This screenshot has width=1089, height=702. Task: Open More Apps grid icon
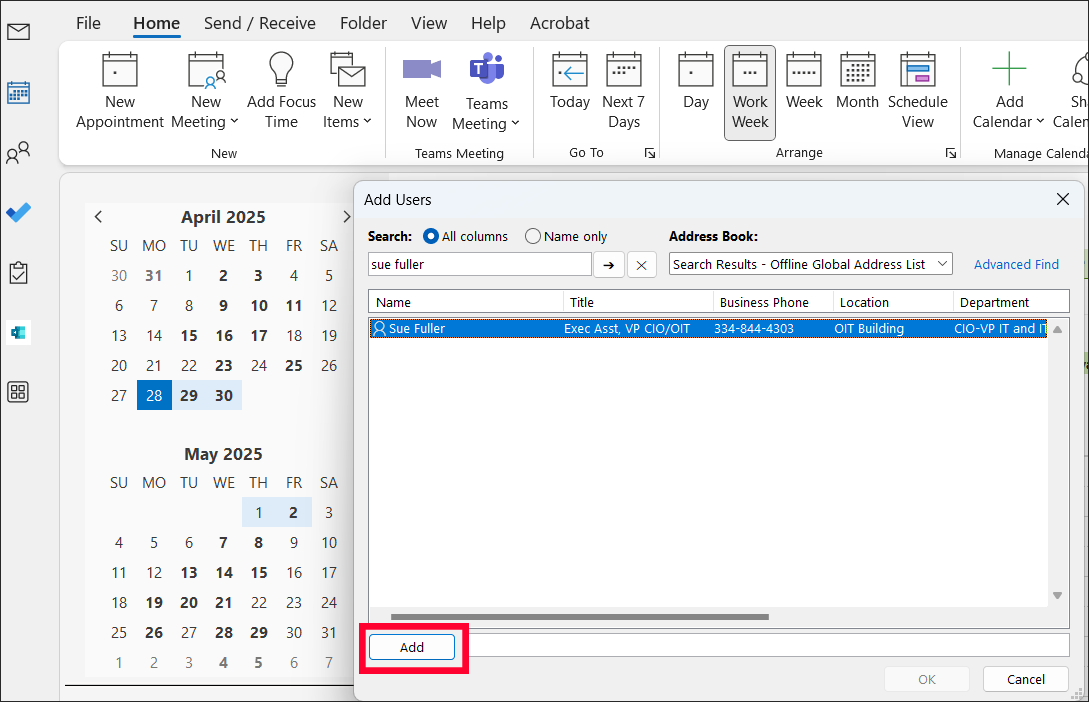pos(18,392)
